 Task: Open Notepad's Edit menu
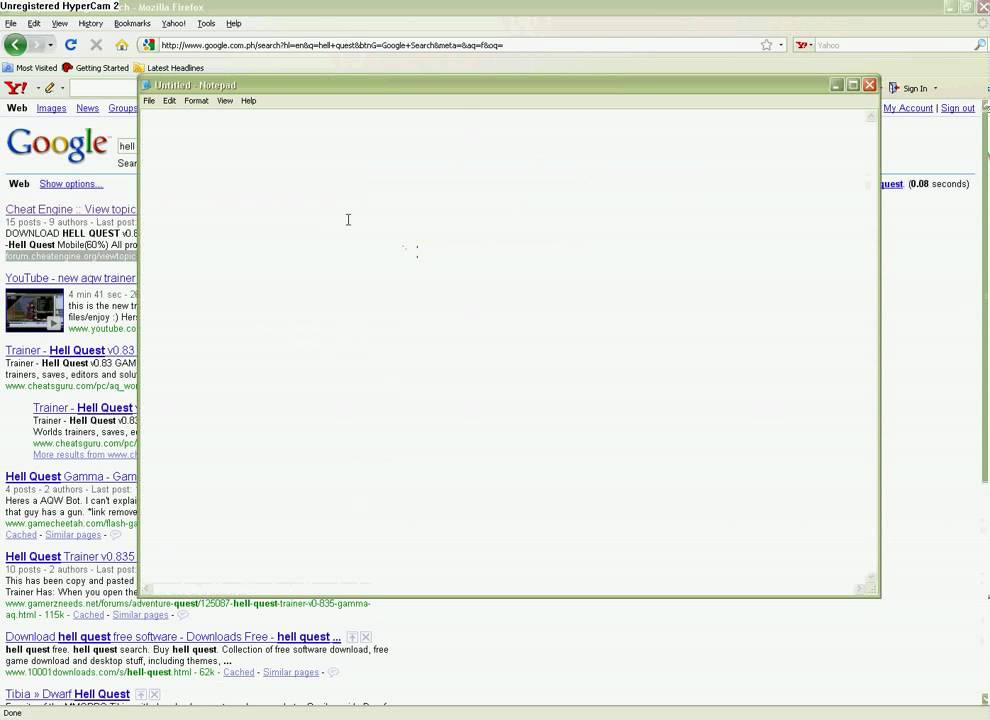pyautogui.click(x=169, y=100)
